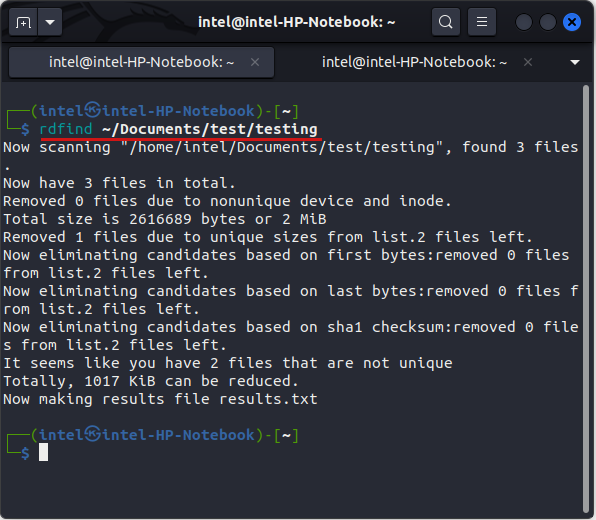Click 'Removed 0 files due to nonunique' line

click(227, 201)
